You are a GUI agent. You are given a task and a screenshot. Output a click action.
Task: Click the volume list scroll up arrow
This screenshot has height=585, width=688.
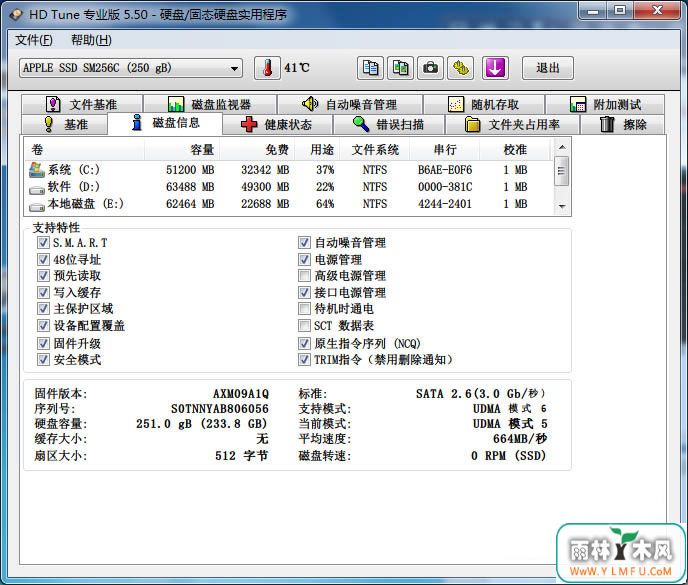click(562, 147)
